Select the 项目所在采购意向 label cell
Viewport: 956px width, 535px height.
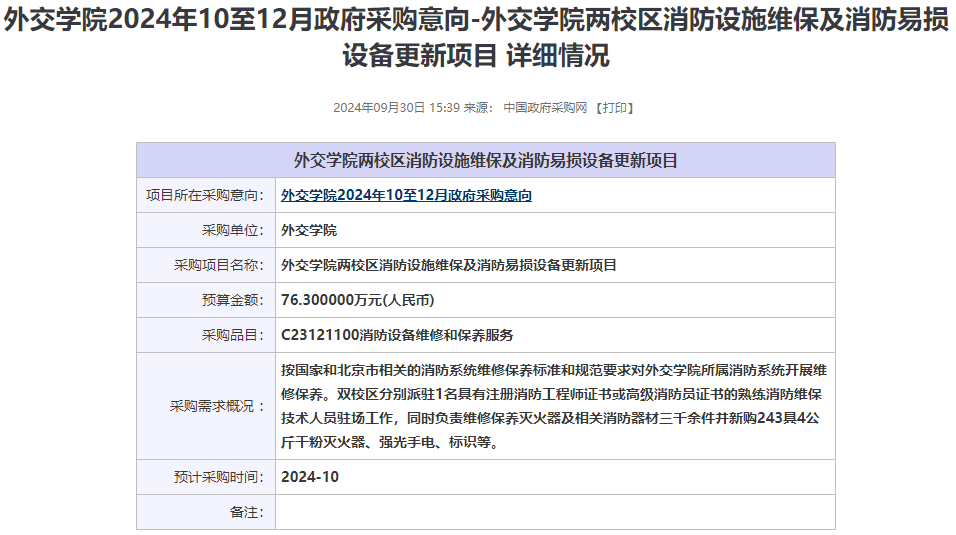[x=205, y=196]
